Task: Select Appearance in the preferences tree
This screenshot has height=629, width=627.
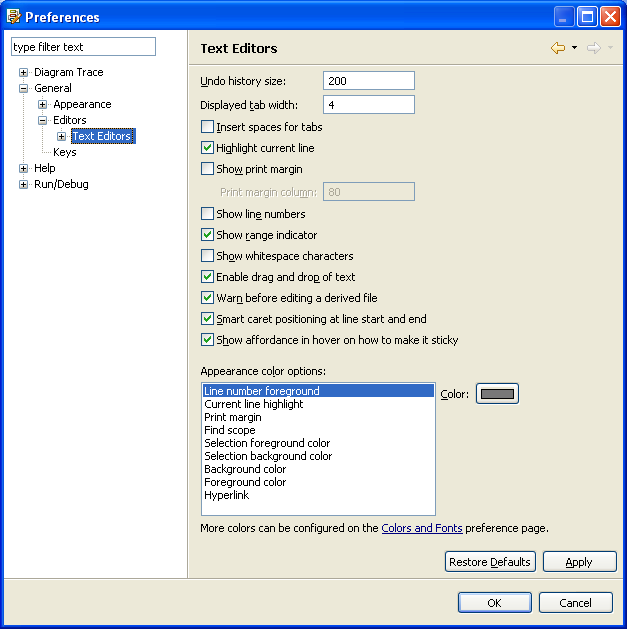Action: tap(82, 104)
